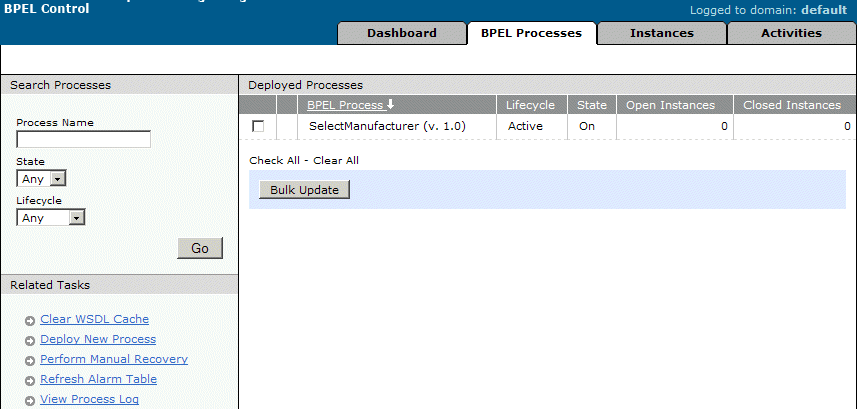Click the BPEL Control title
The image size is (857, 409).
(46, 9)
